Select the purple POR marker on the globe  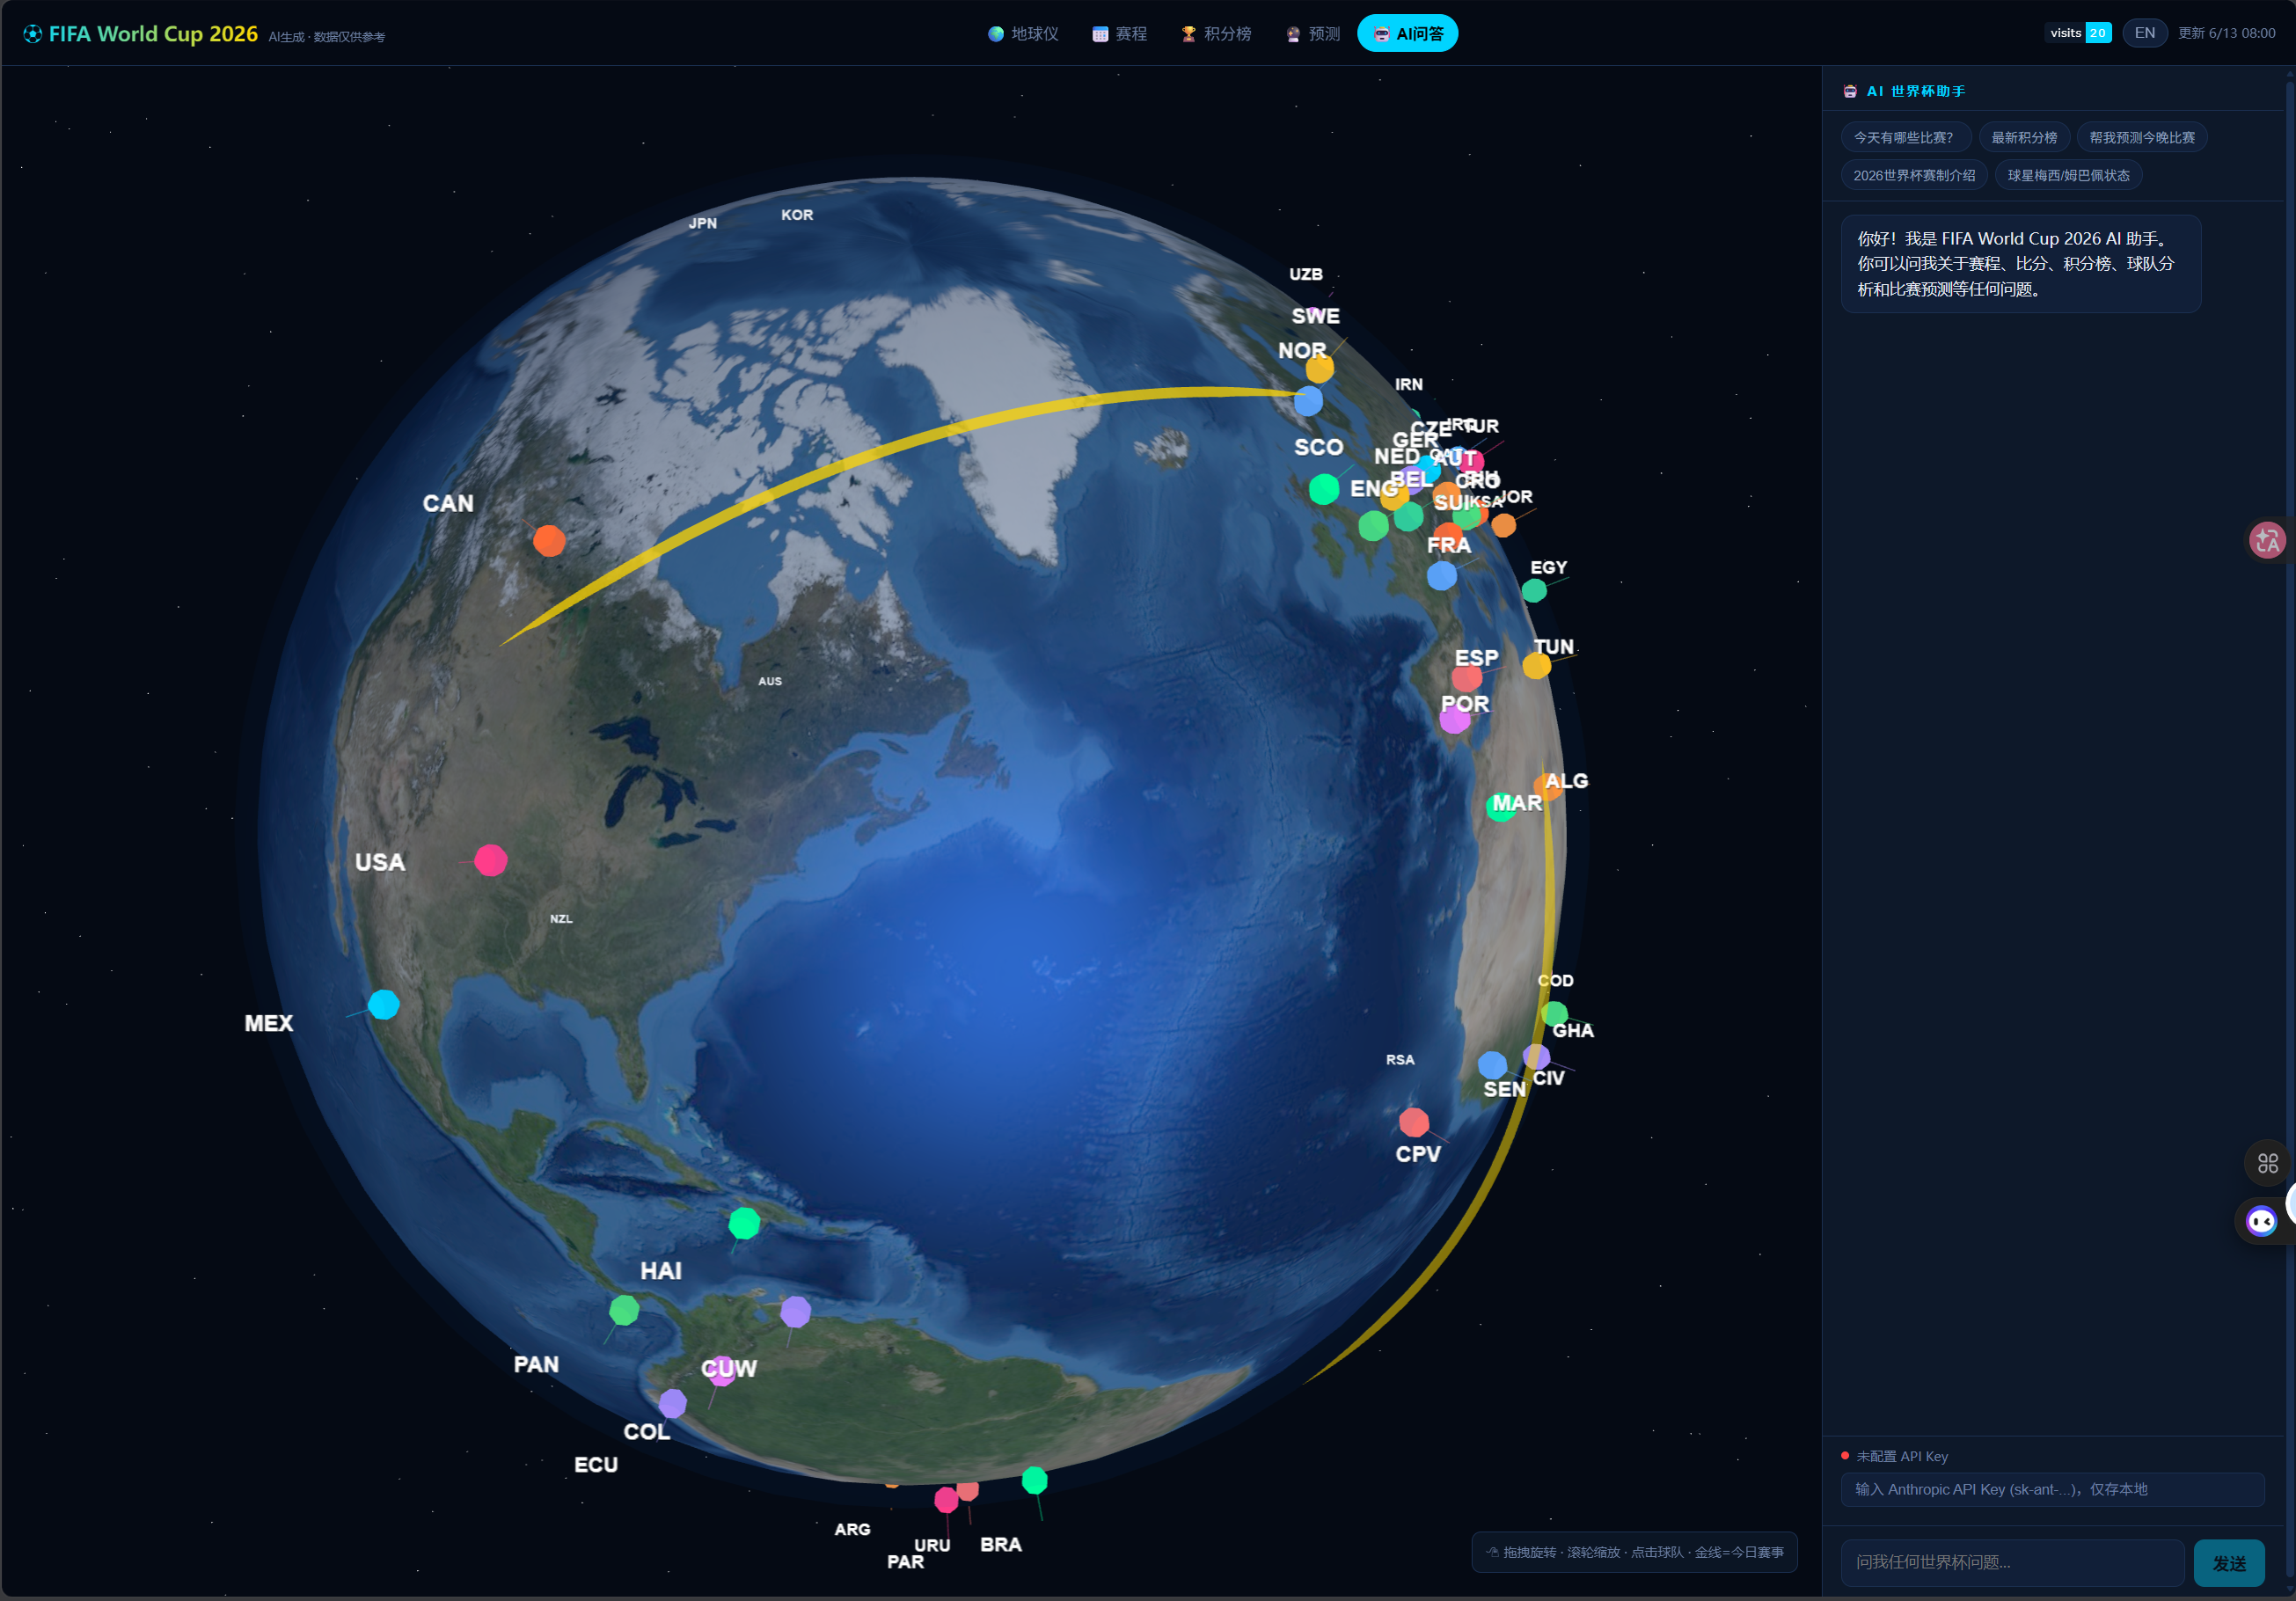(1455, 719)
